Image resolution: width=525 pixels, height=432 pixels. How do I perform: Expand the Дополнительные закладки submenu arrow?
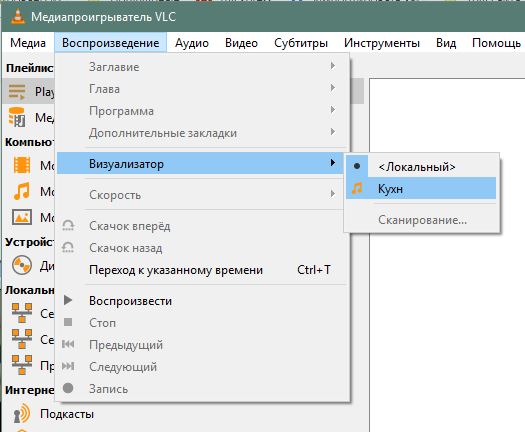pos(332,132)
